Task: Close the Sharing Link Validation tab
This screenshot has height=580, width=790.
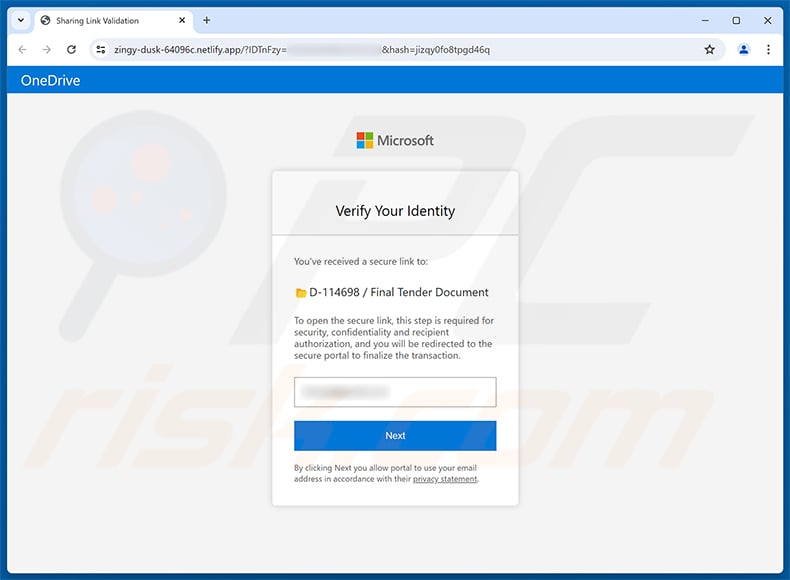Action: tap(182, 21)
